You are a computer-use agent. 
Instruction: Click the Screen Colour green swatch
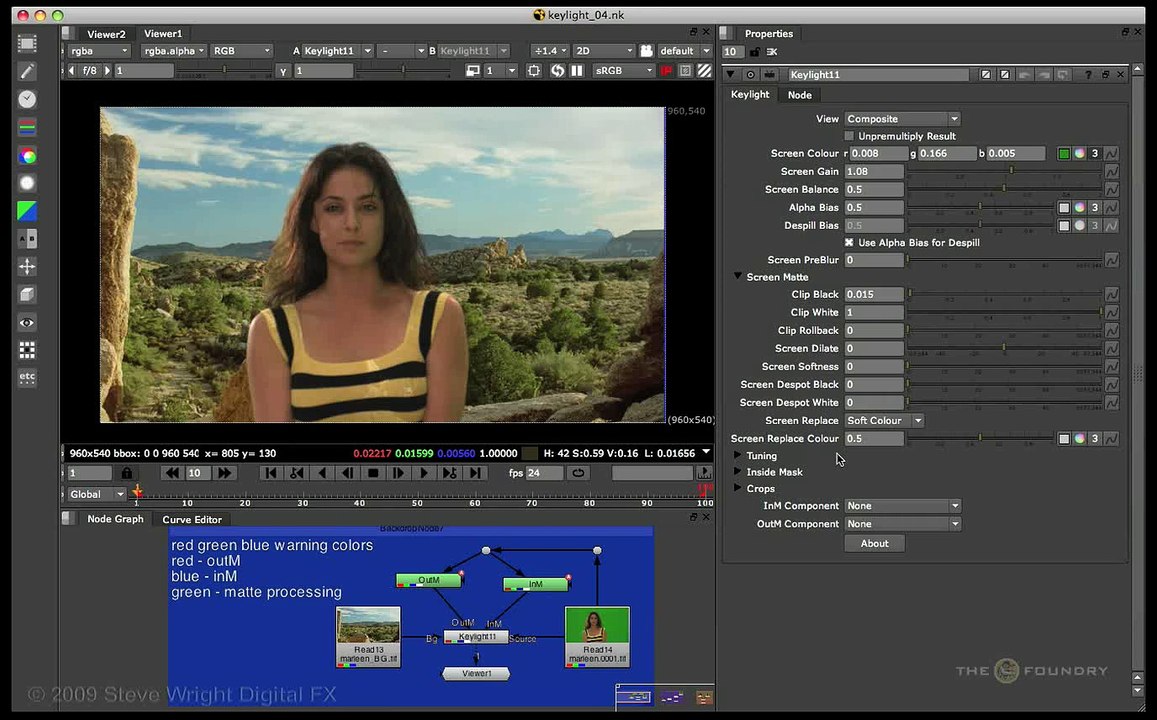1063,153
